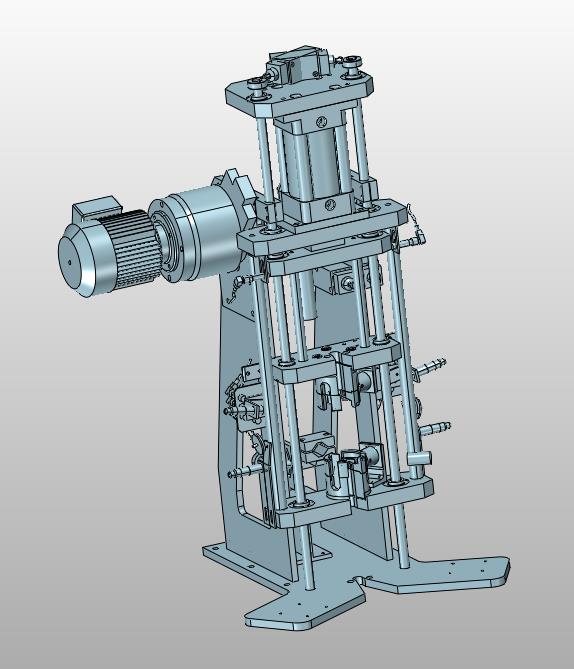Select the small valve block atop the top plate
574x669 pixels.
pos(299,63)
